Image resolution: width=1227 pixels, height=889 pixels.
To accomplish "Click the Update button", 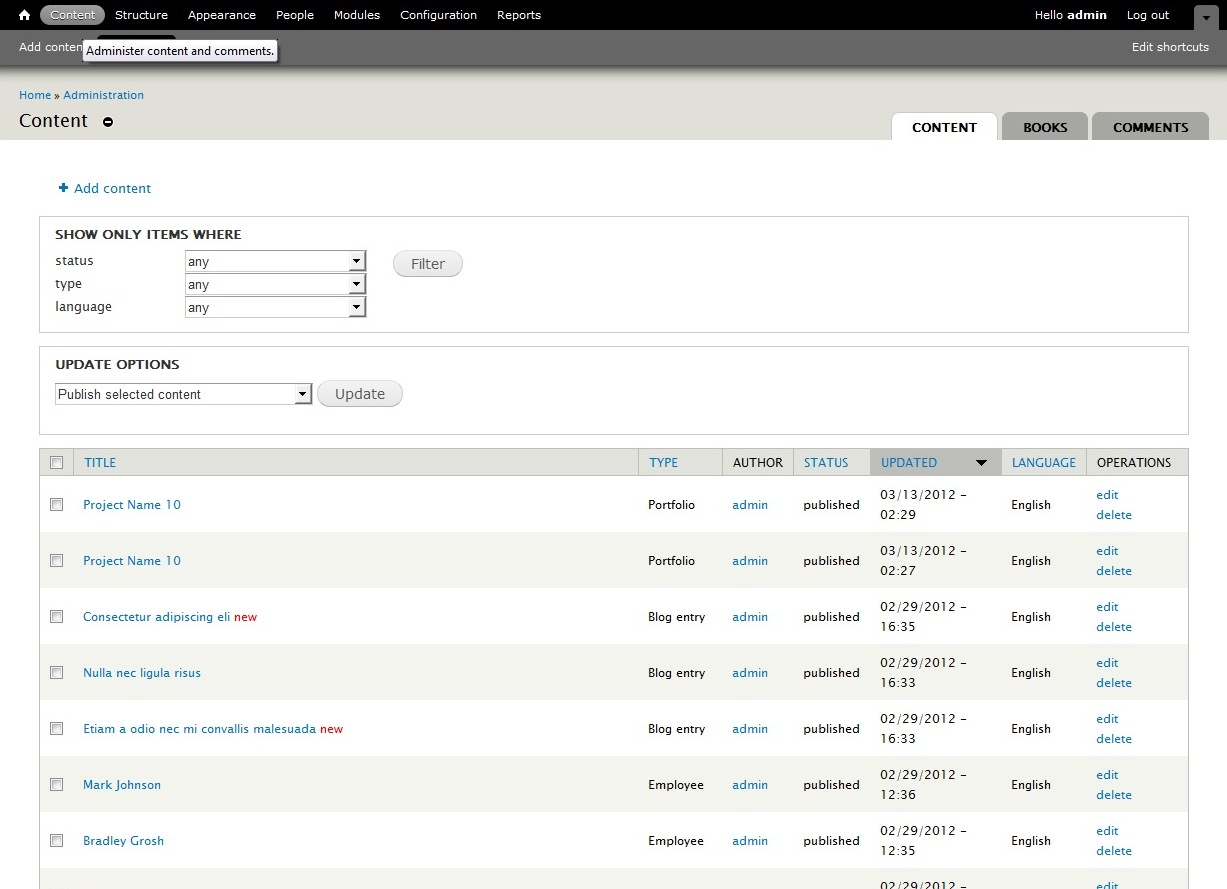I will click(360, 394).
